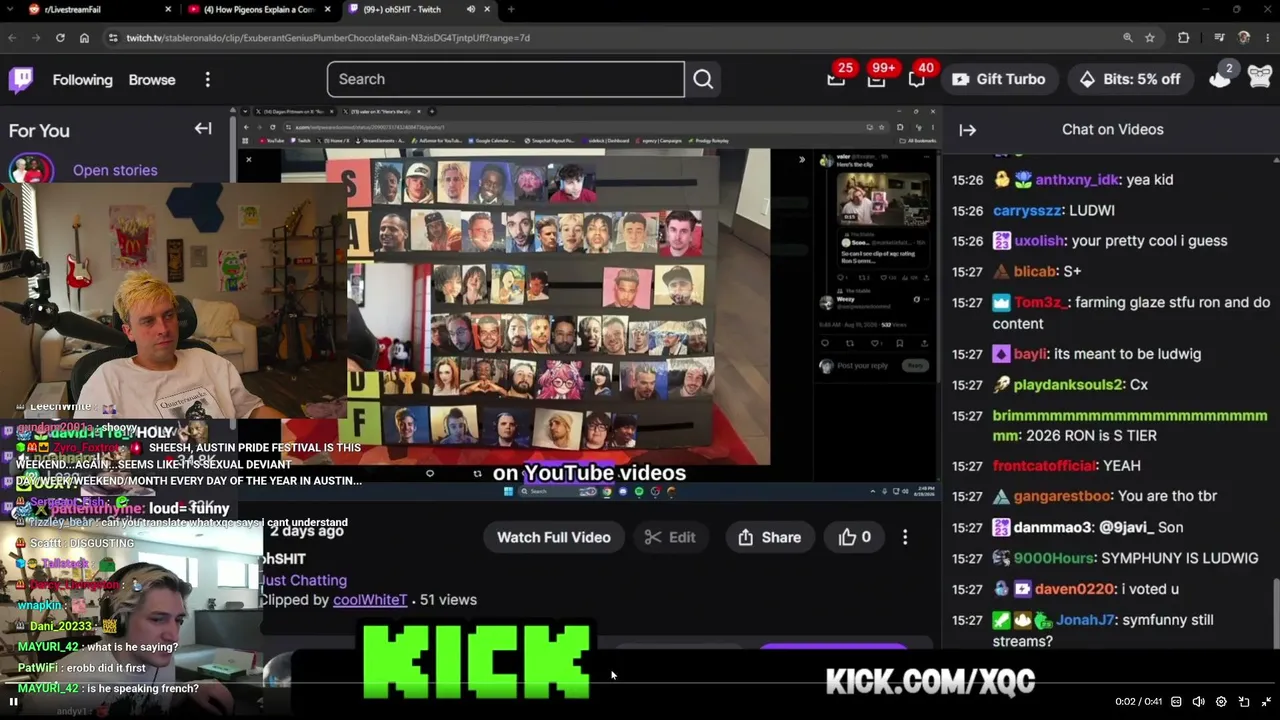Click chat username carrysszz
This screenshot has height=720, width=1280.
point(1028,211)
